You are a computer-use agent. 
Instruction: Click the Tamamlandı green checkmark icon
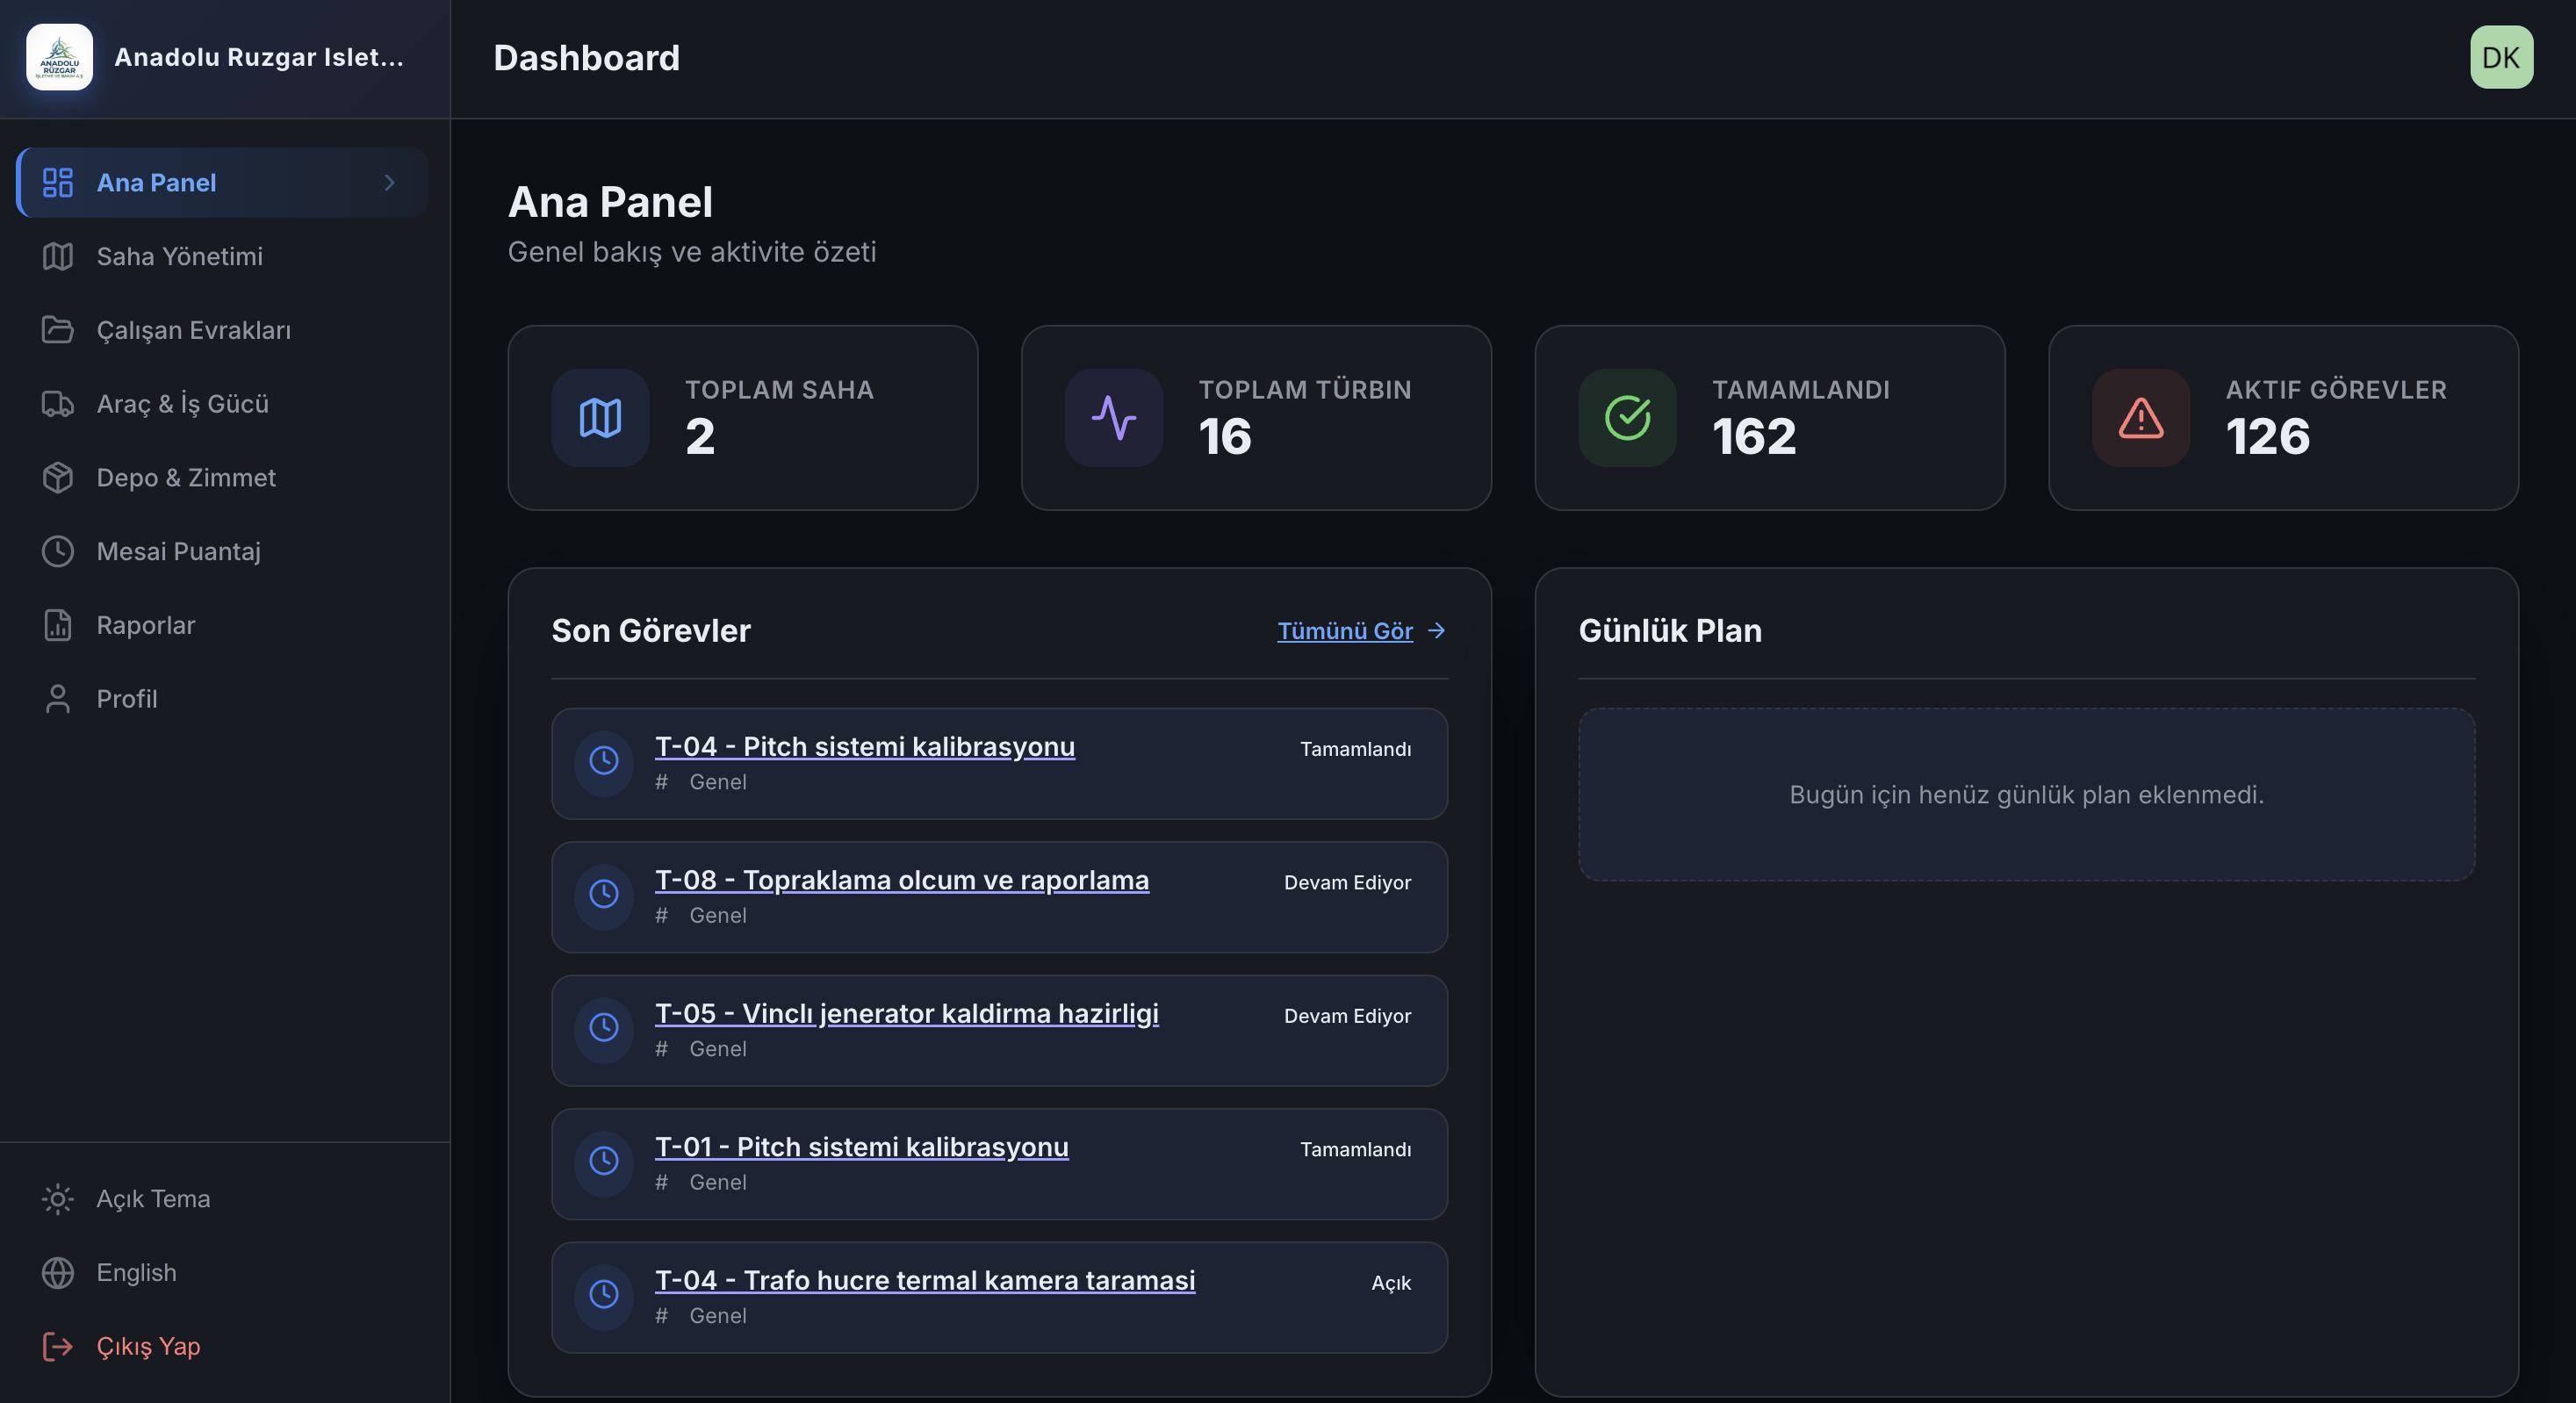pos(1625,418)
